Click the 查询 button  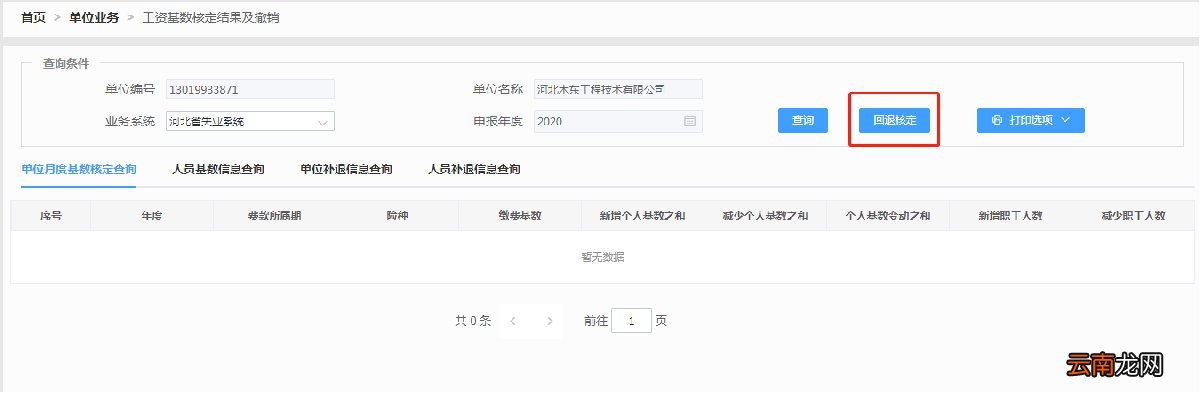point(803,120)
